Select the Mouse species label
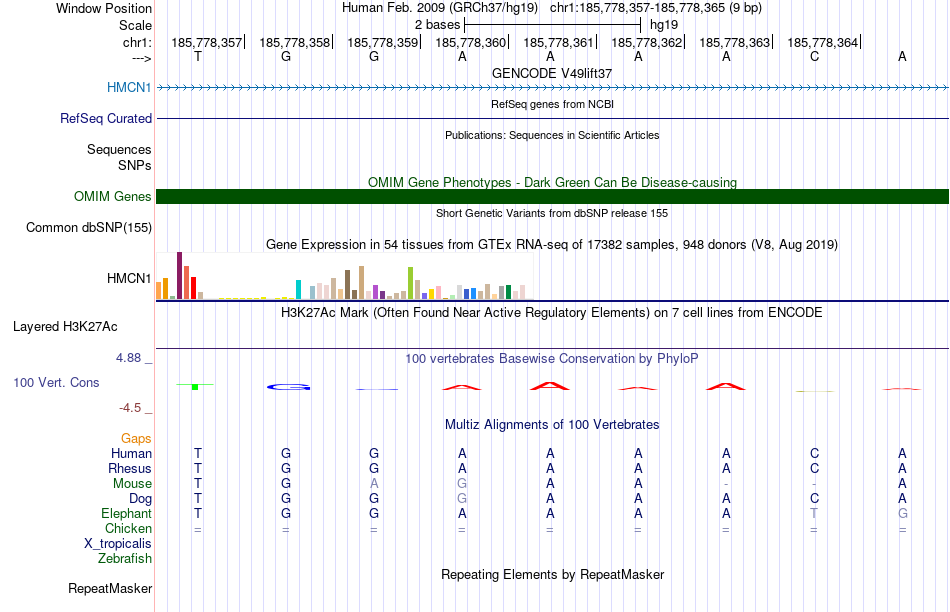This screenshot has height=612, width=950. tap(133, 484)
